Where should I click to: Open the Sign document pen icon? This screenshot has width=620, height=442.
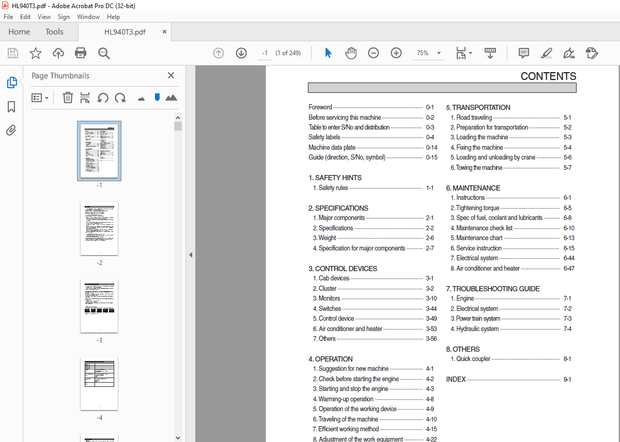(569, 53)
